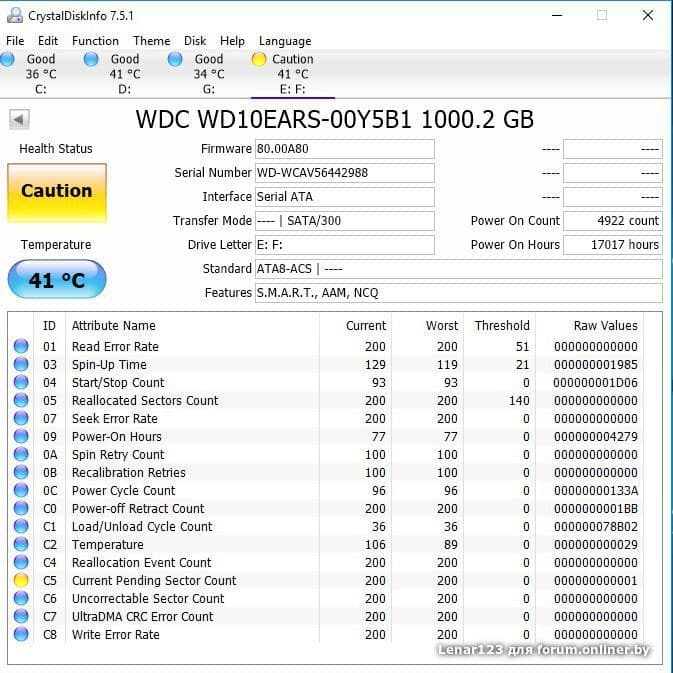The image size is (673, 673).
Task: Open the Edit menu
Action: click(x=48, y=41)
